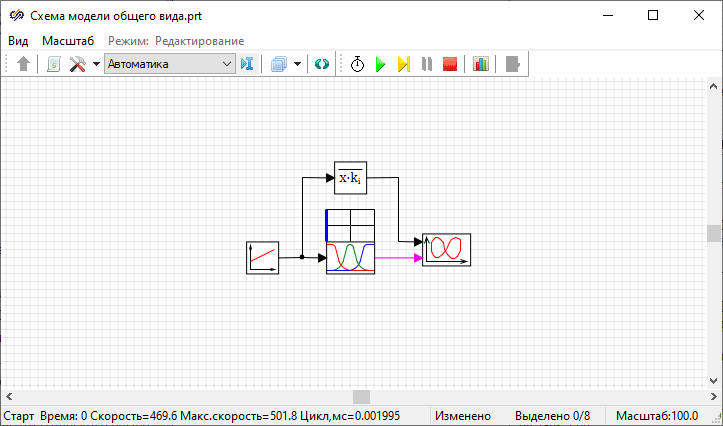
Task: Click the hammer and wrench tools icon
Action: click(77, 64)
